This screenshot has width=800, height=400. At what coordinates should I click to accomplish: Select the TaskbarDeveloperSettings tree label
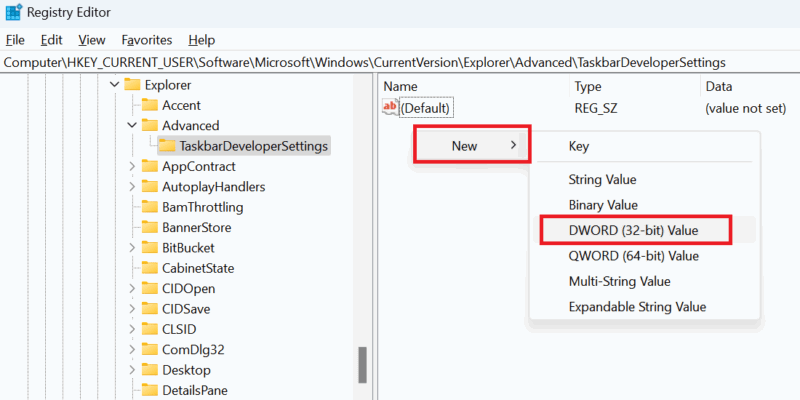click(x=254, y=146)
